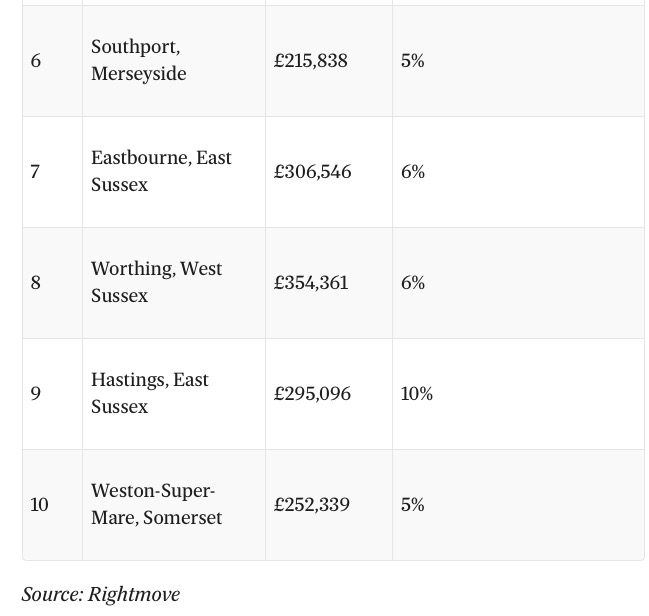Select the £295,096 price value
This screenshot has height=616, width=649.
pyautogui.click(x=313, y=394)
